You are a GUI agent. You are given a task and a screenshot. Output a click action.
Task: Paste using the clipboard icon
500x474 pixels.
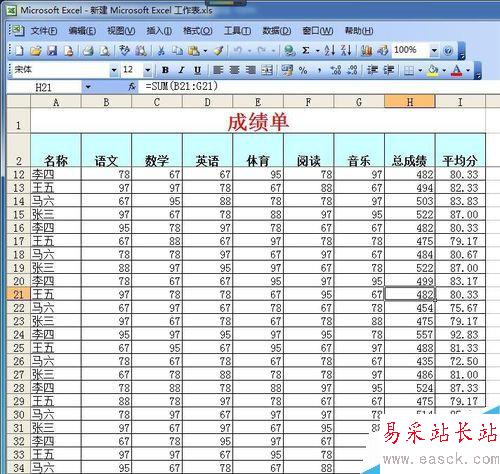click(x=194, y=51)
